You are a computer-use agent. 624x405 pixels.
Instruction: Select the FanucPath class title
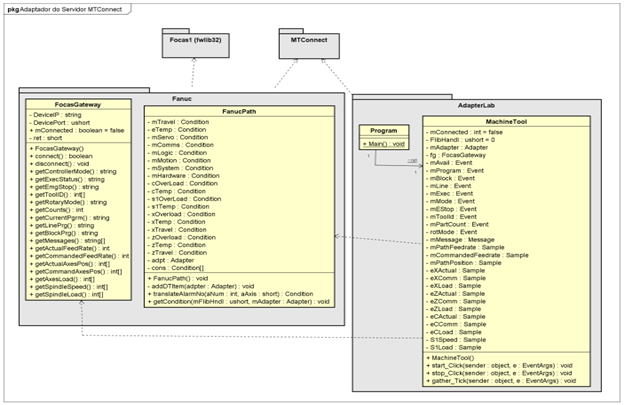tap(239, 111)
